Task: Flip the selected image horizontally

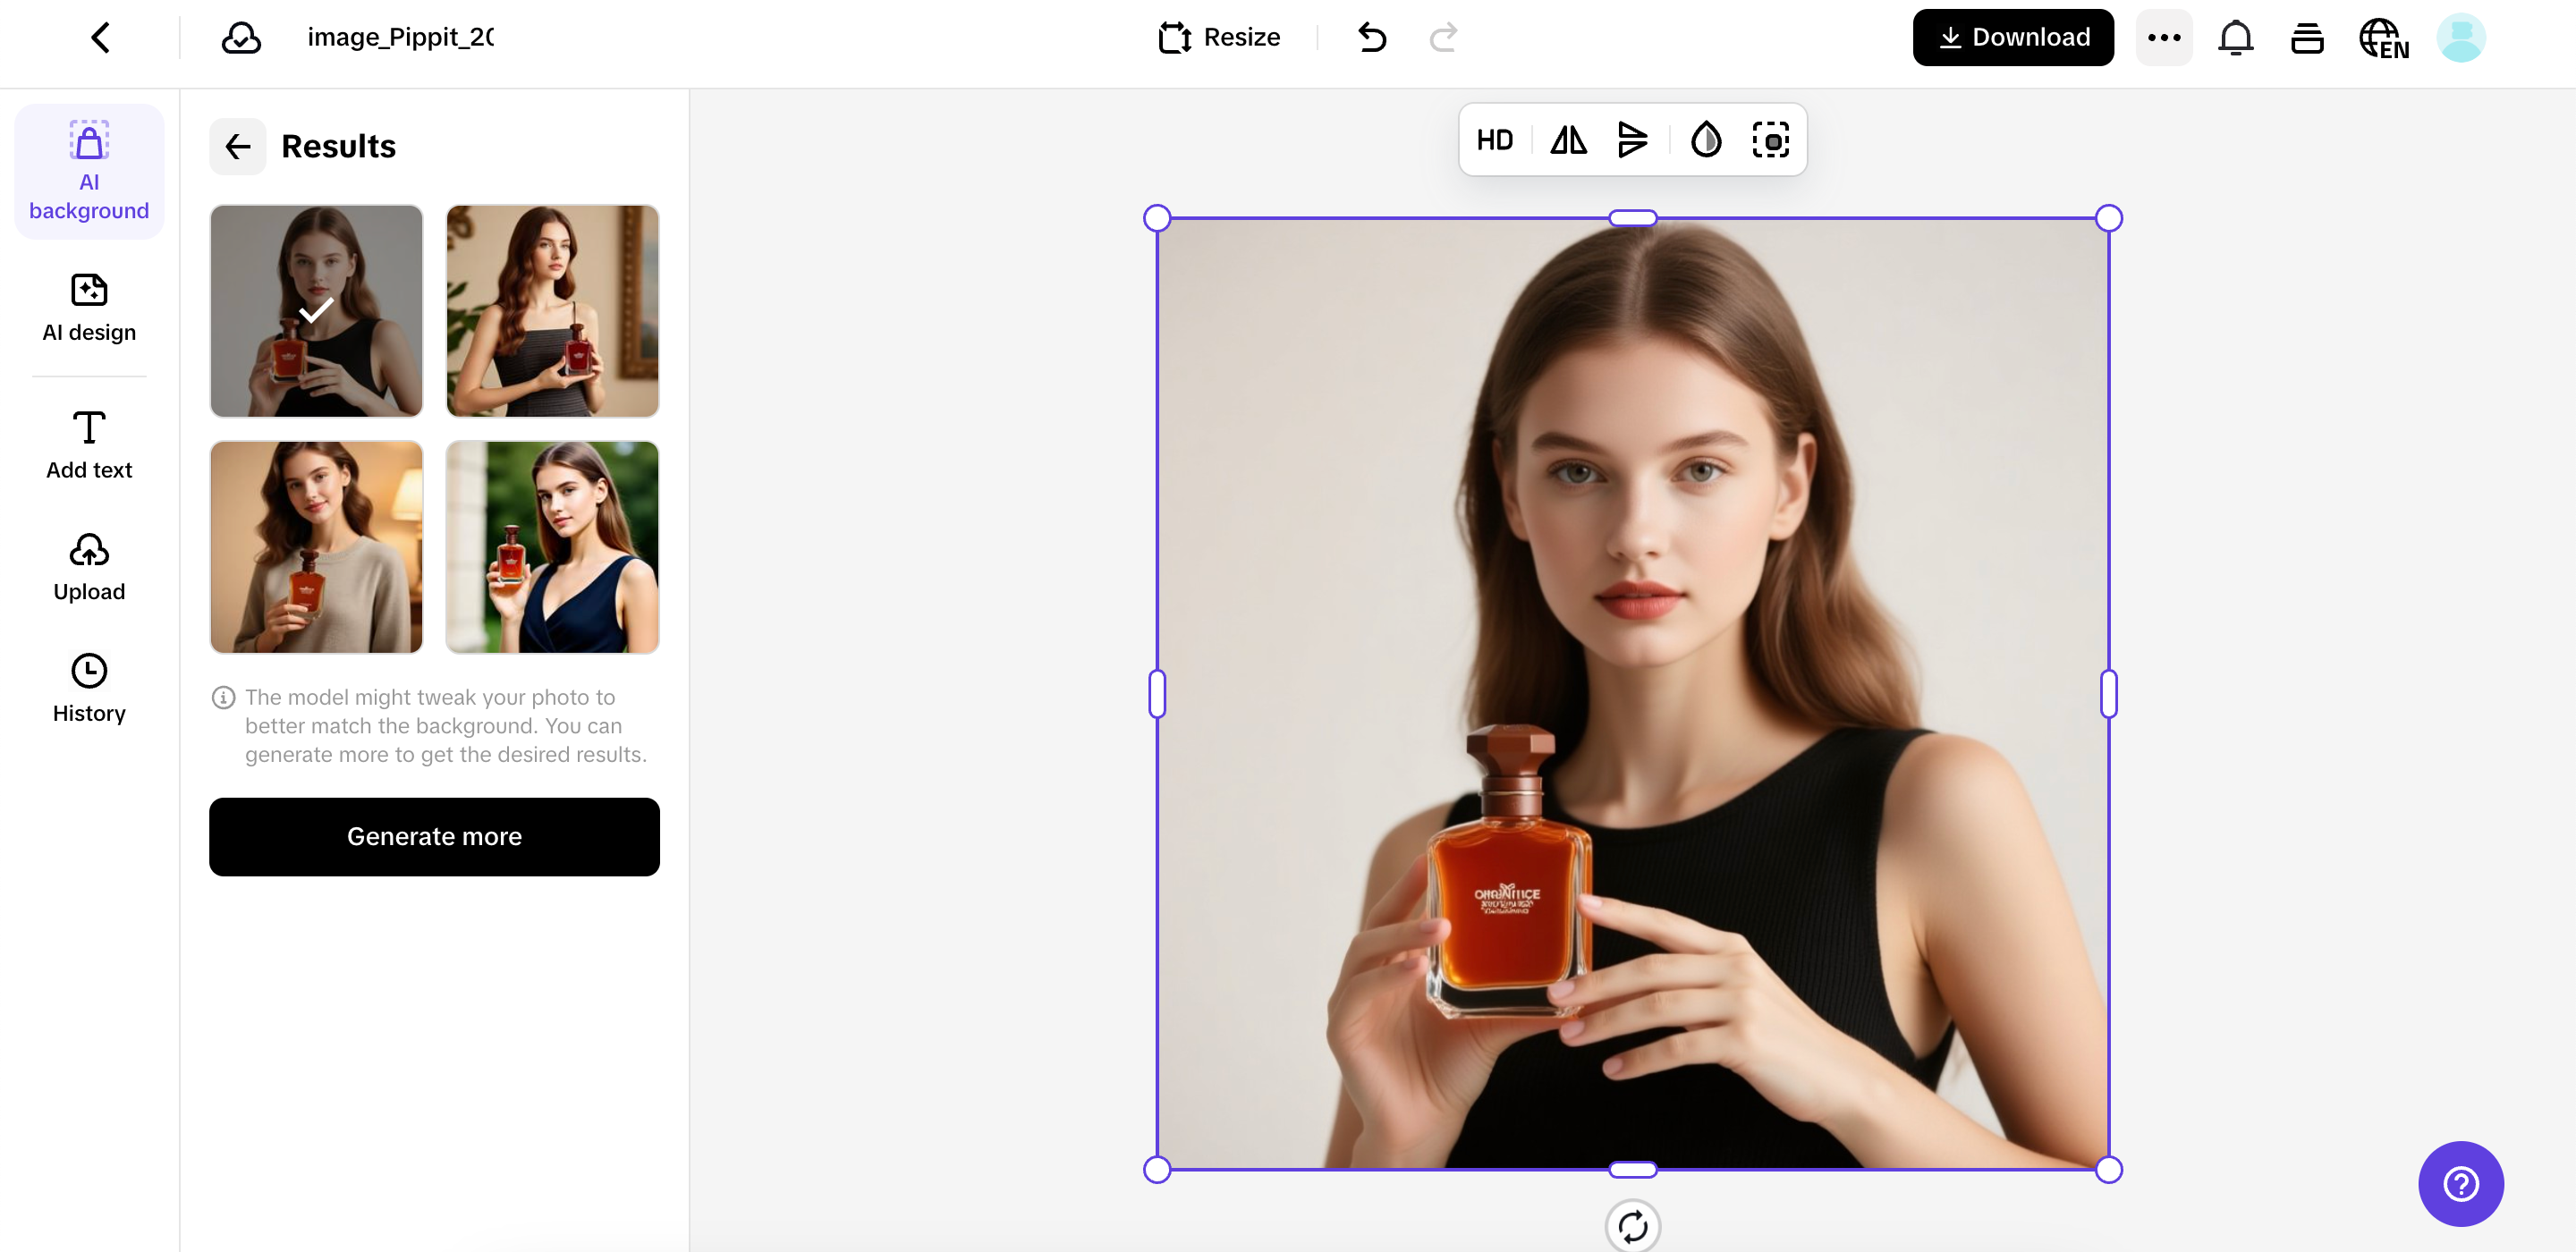Action: tap(1567, 140)
